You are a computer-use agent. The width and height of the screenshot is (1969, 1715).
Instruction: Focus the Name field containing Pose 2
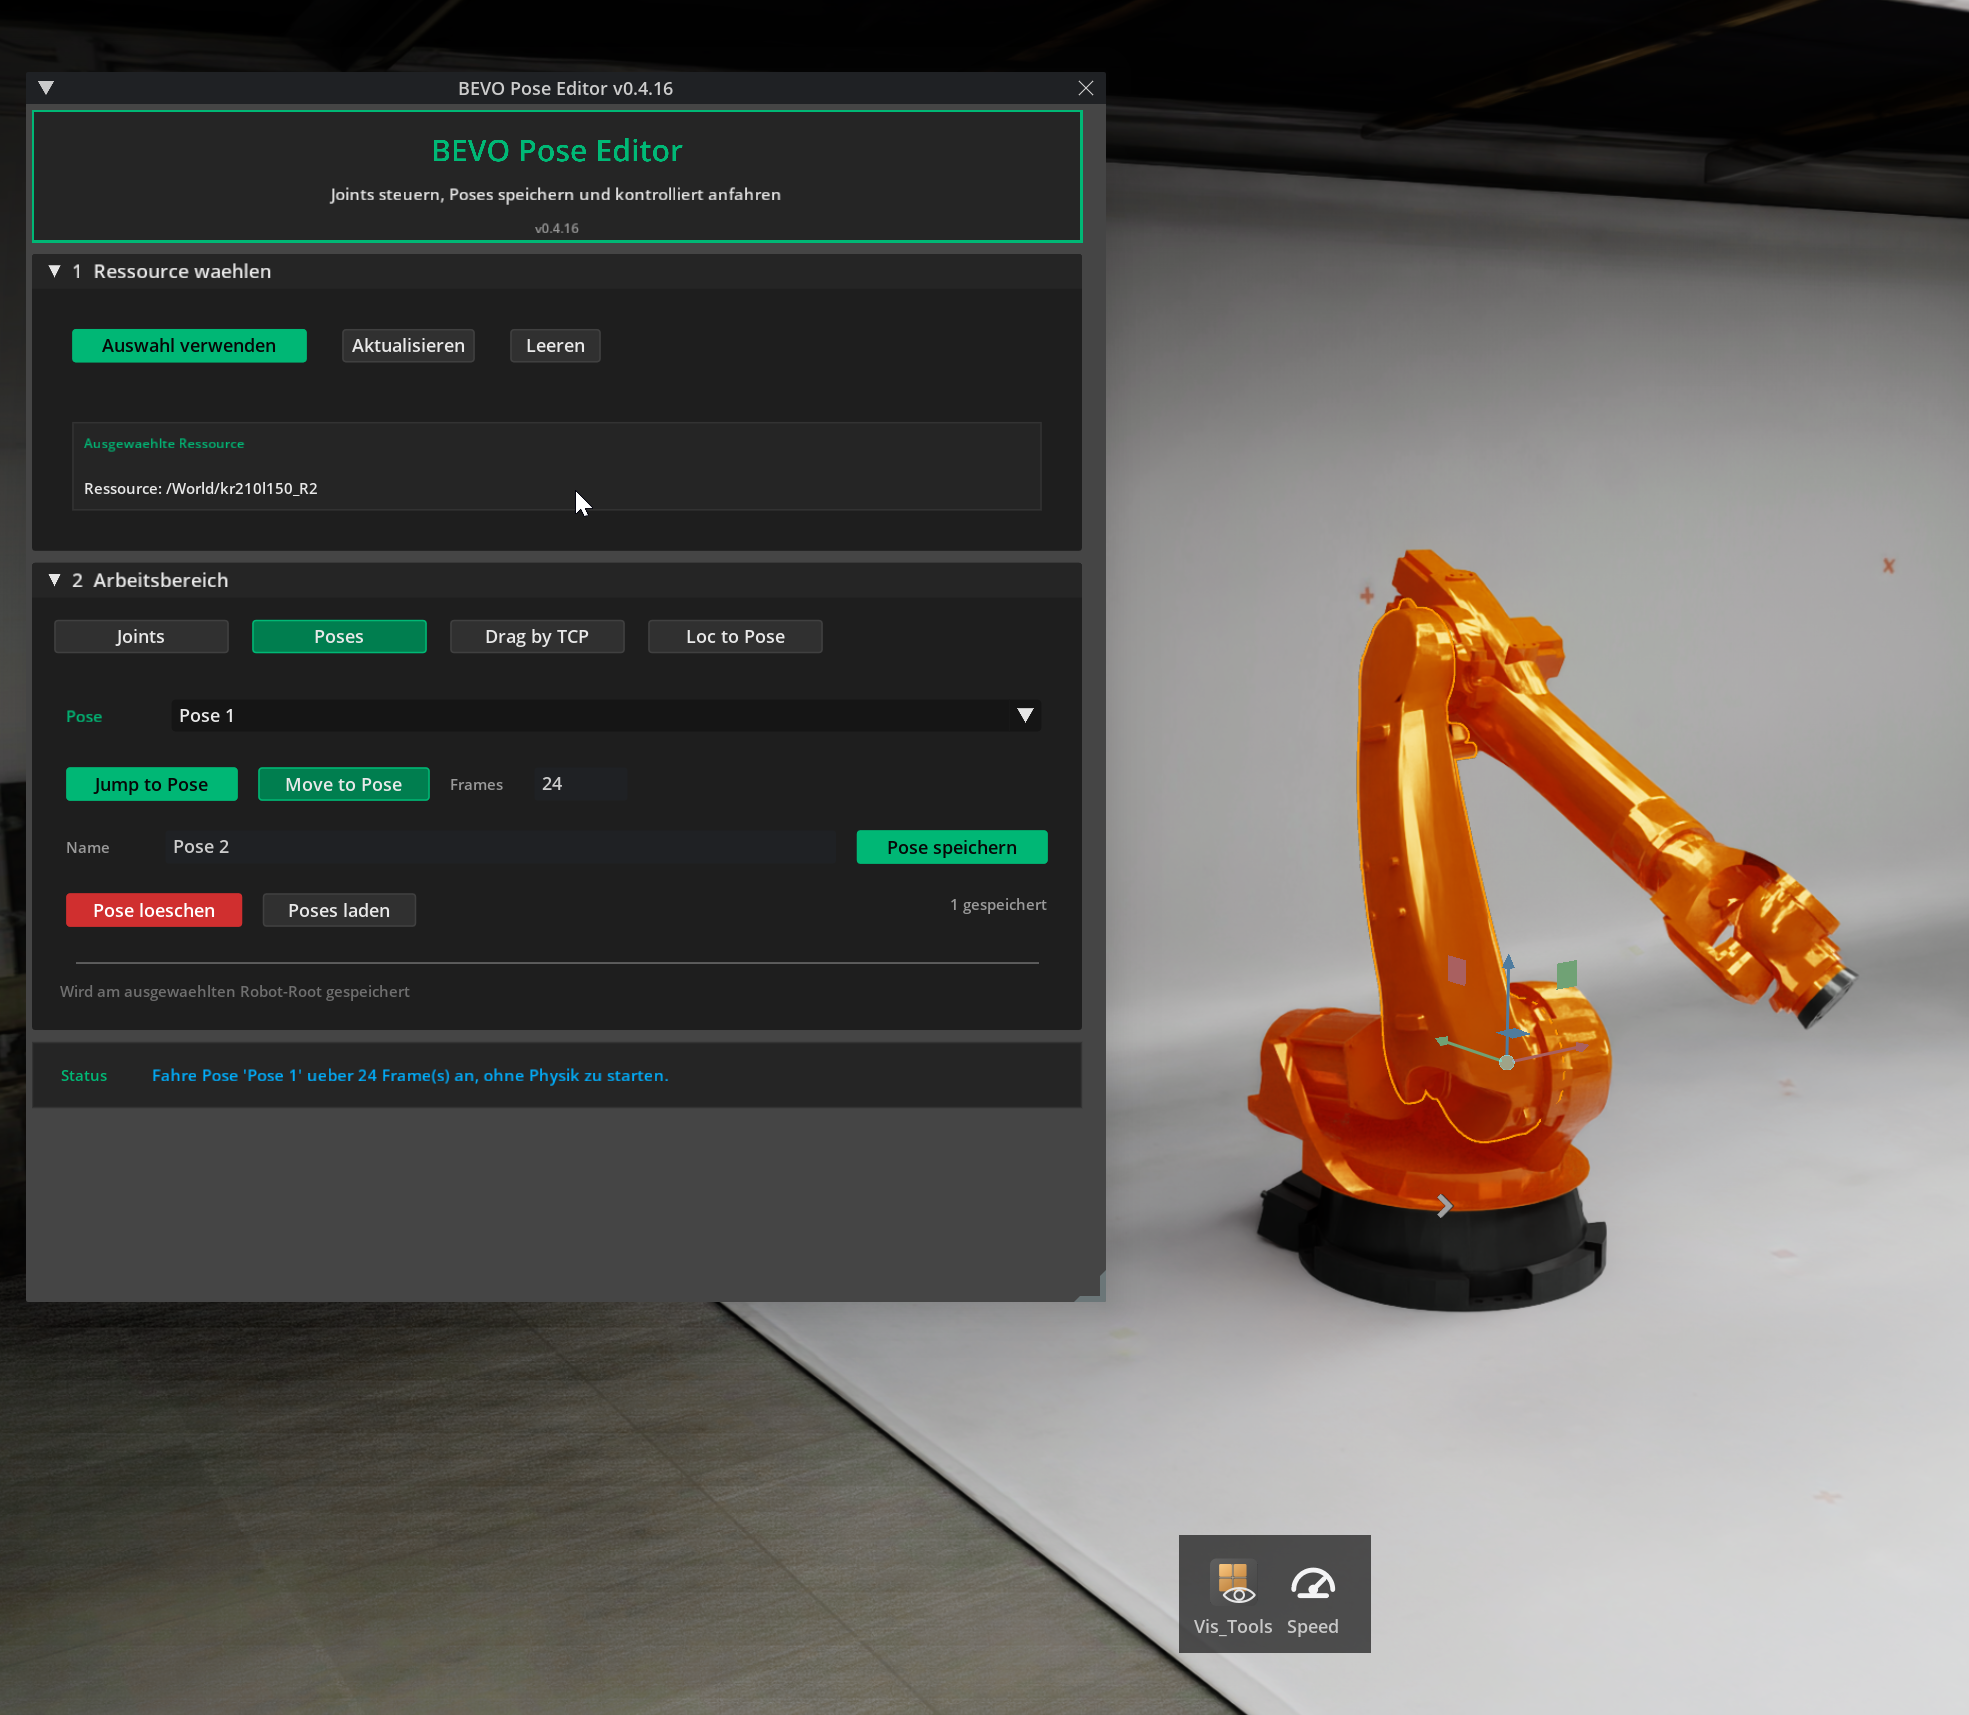pos(501,847)
